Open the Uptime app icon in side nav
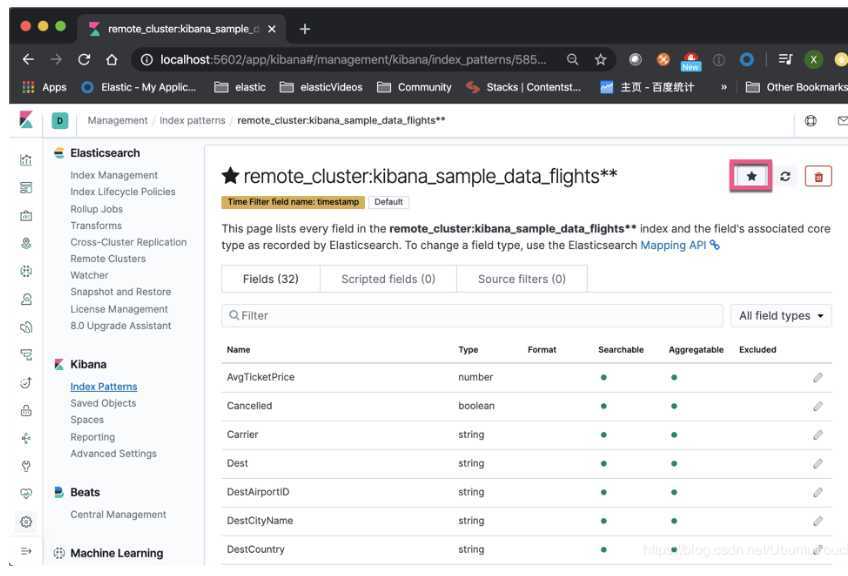 click(x=26, y=383)
